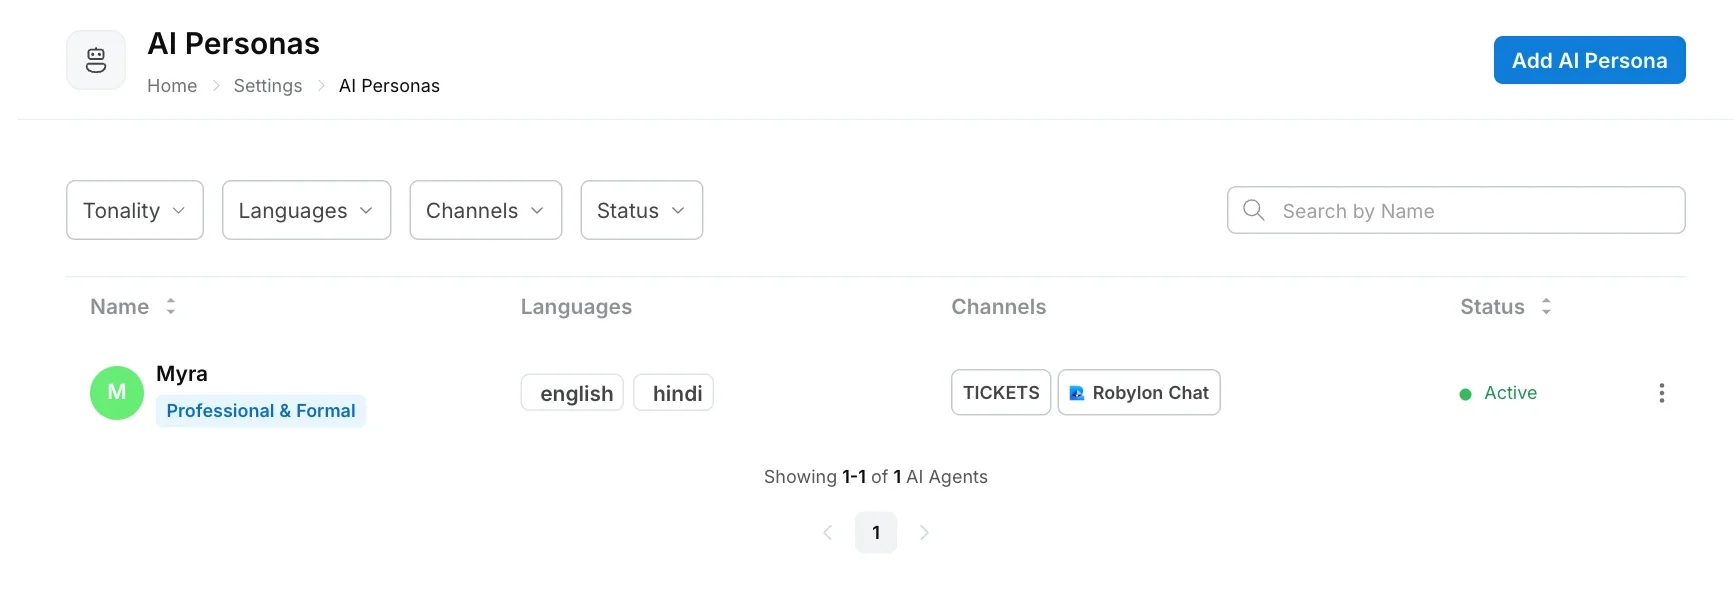The image size is (1734, 589).
Task: Focus the Search by Name field
Action: tap(1456, 210)
